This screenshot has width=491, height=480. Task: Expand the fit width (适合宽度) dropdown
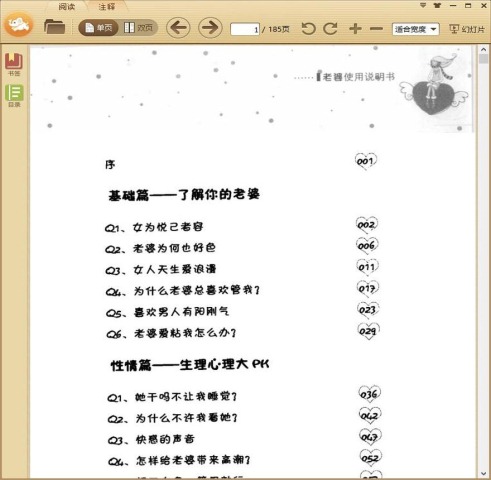point(416,29)
